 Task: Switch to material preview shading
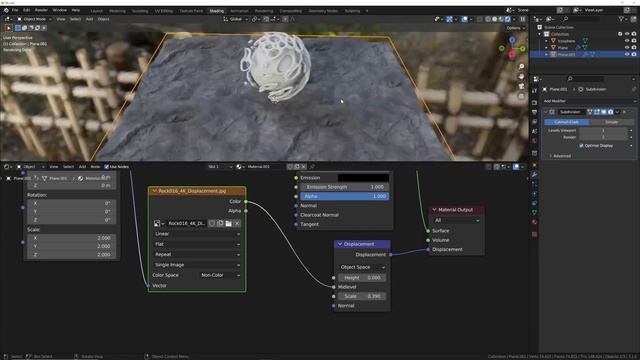click(x=501, y=19)
